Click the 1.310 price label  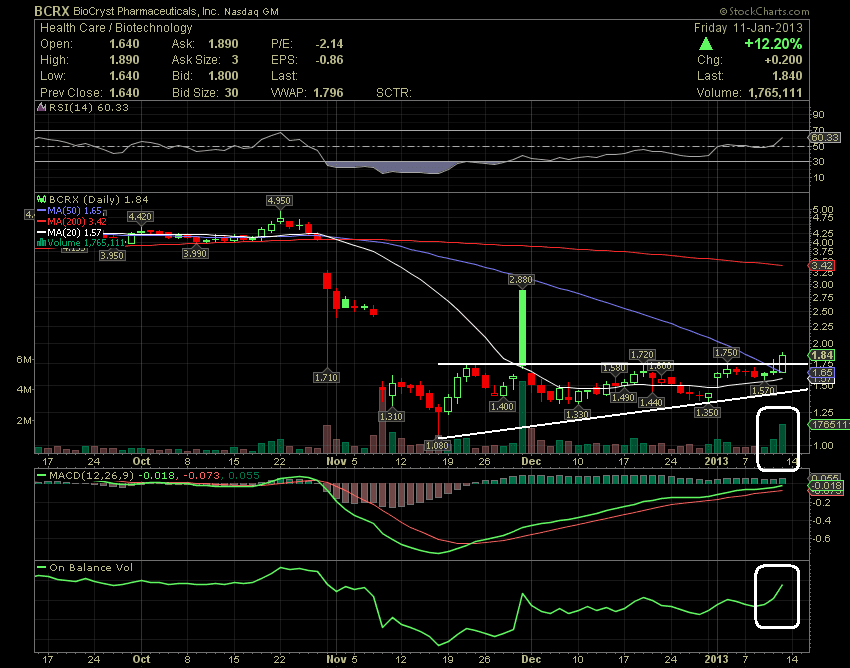[391, 416]
